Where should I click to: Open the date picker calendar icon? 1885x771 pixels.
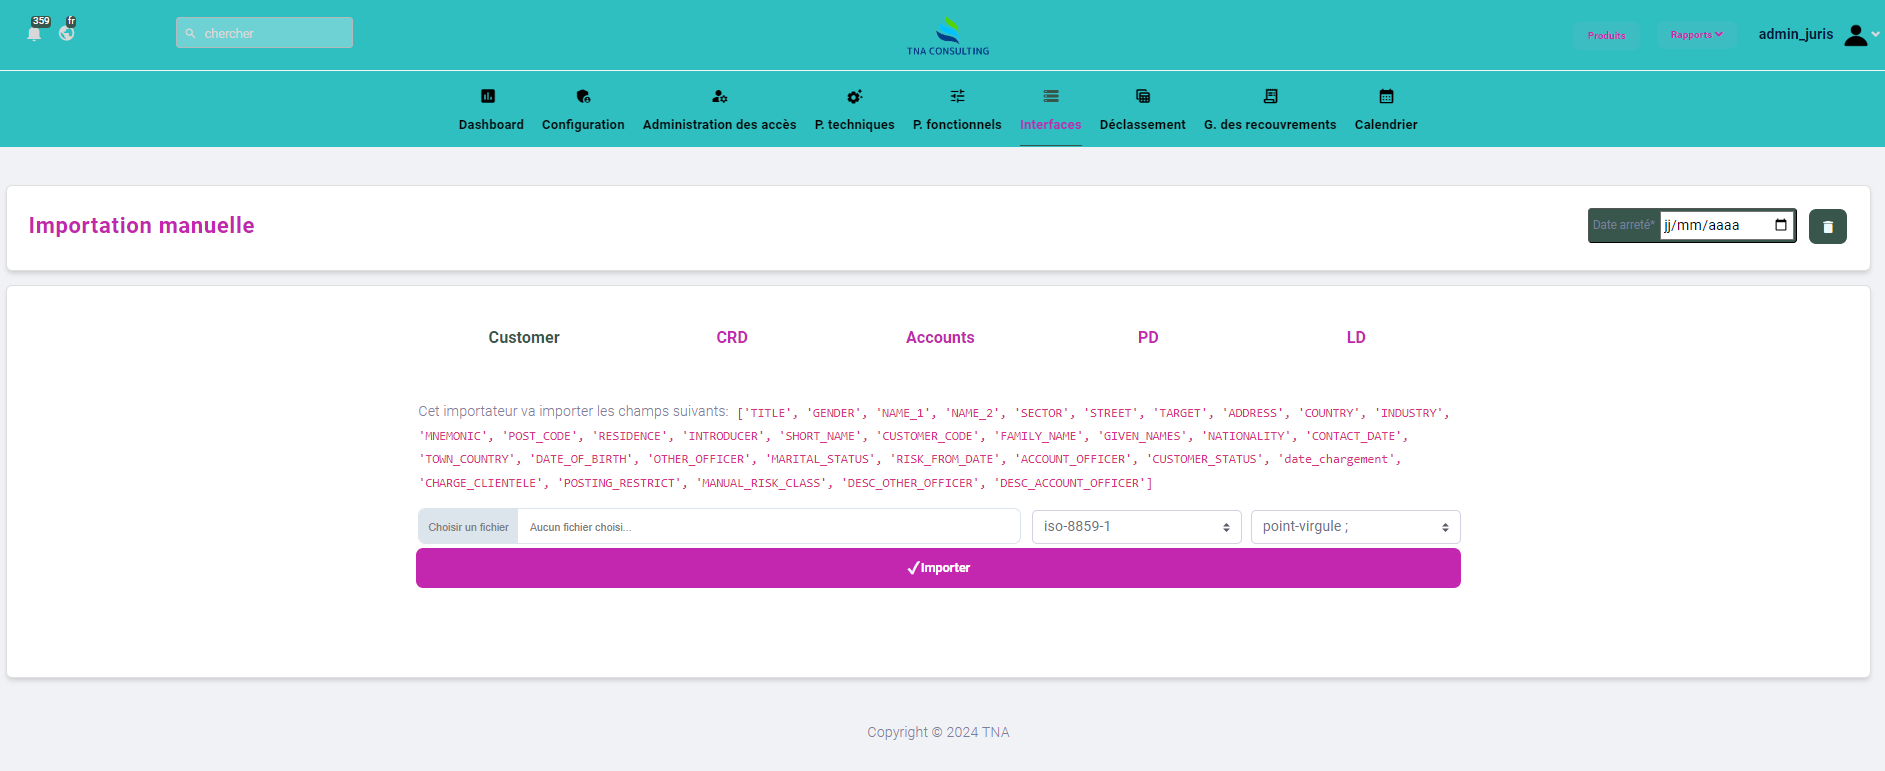1781,225
